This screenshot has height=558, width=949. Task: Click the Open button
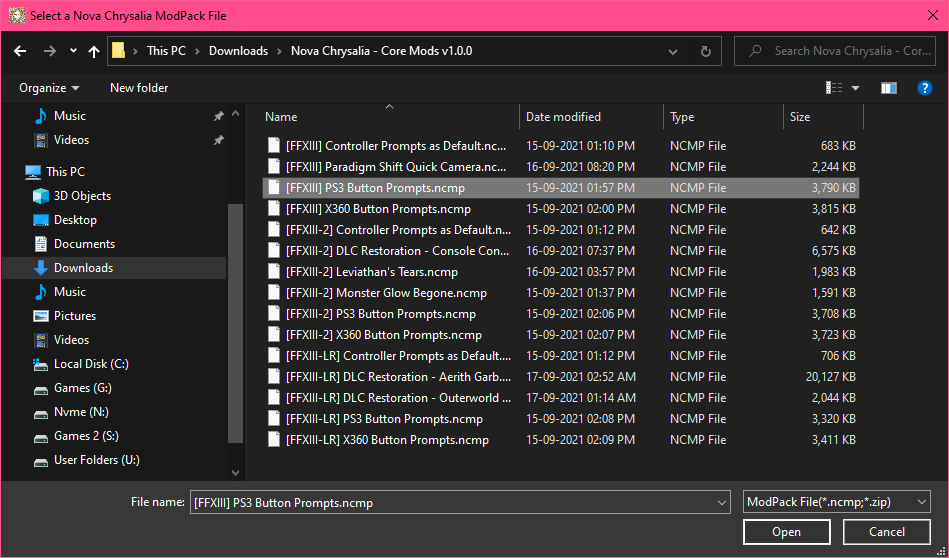point(786,532)
